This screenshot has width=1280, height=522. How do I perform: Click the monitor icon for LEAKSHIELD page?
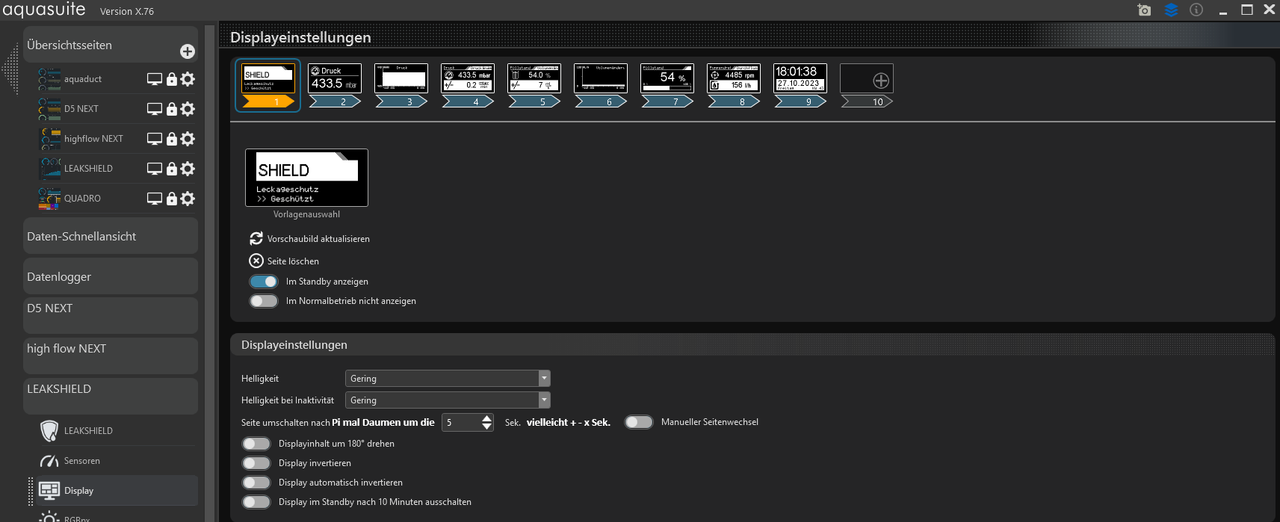pos(154,169)
